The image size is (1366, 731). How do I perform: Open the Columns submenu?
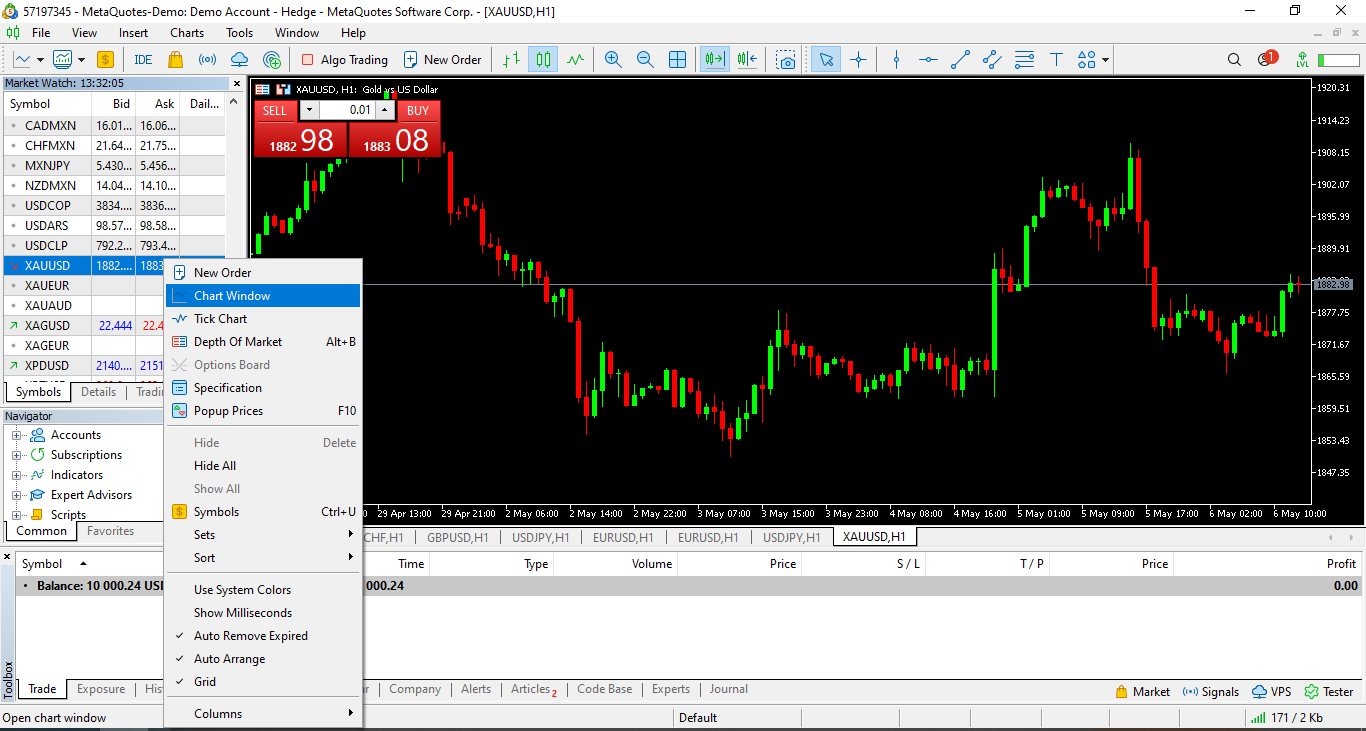[262, 714]
